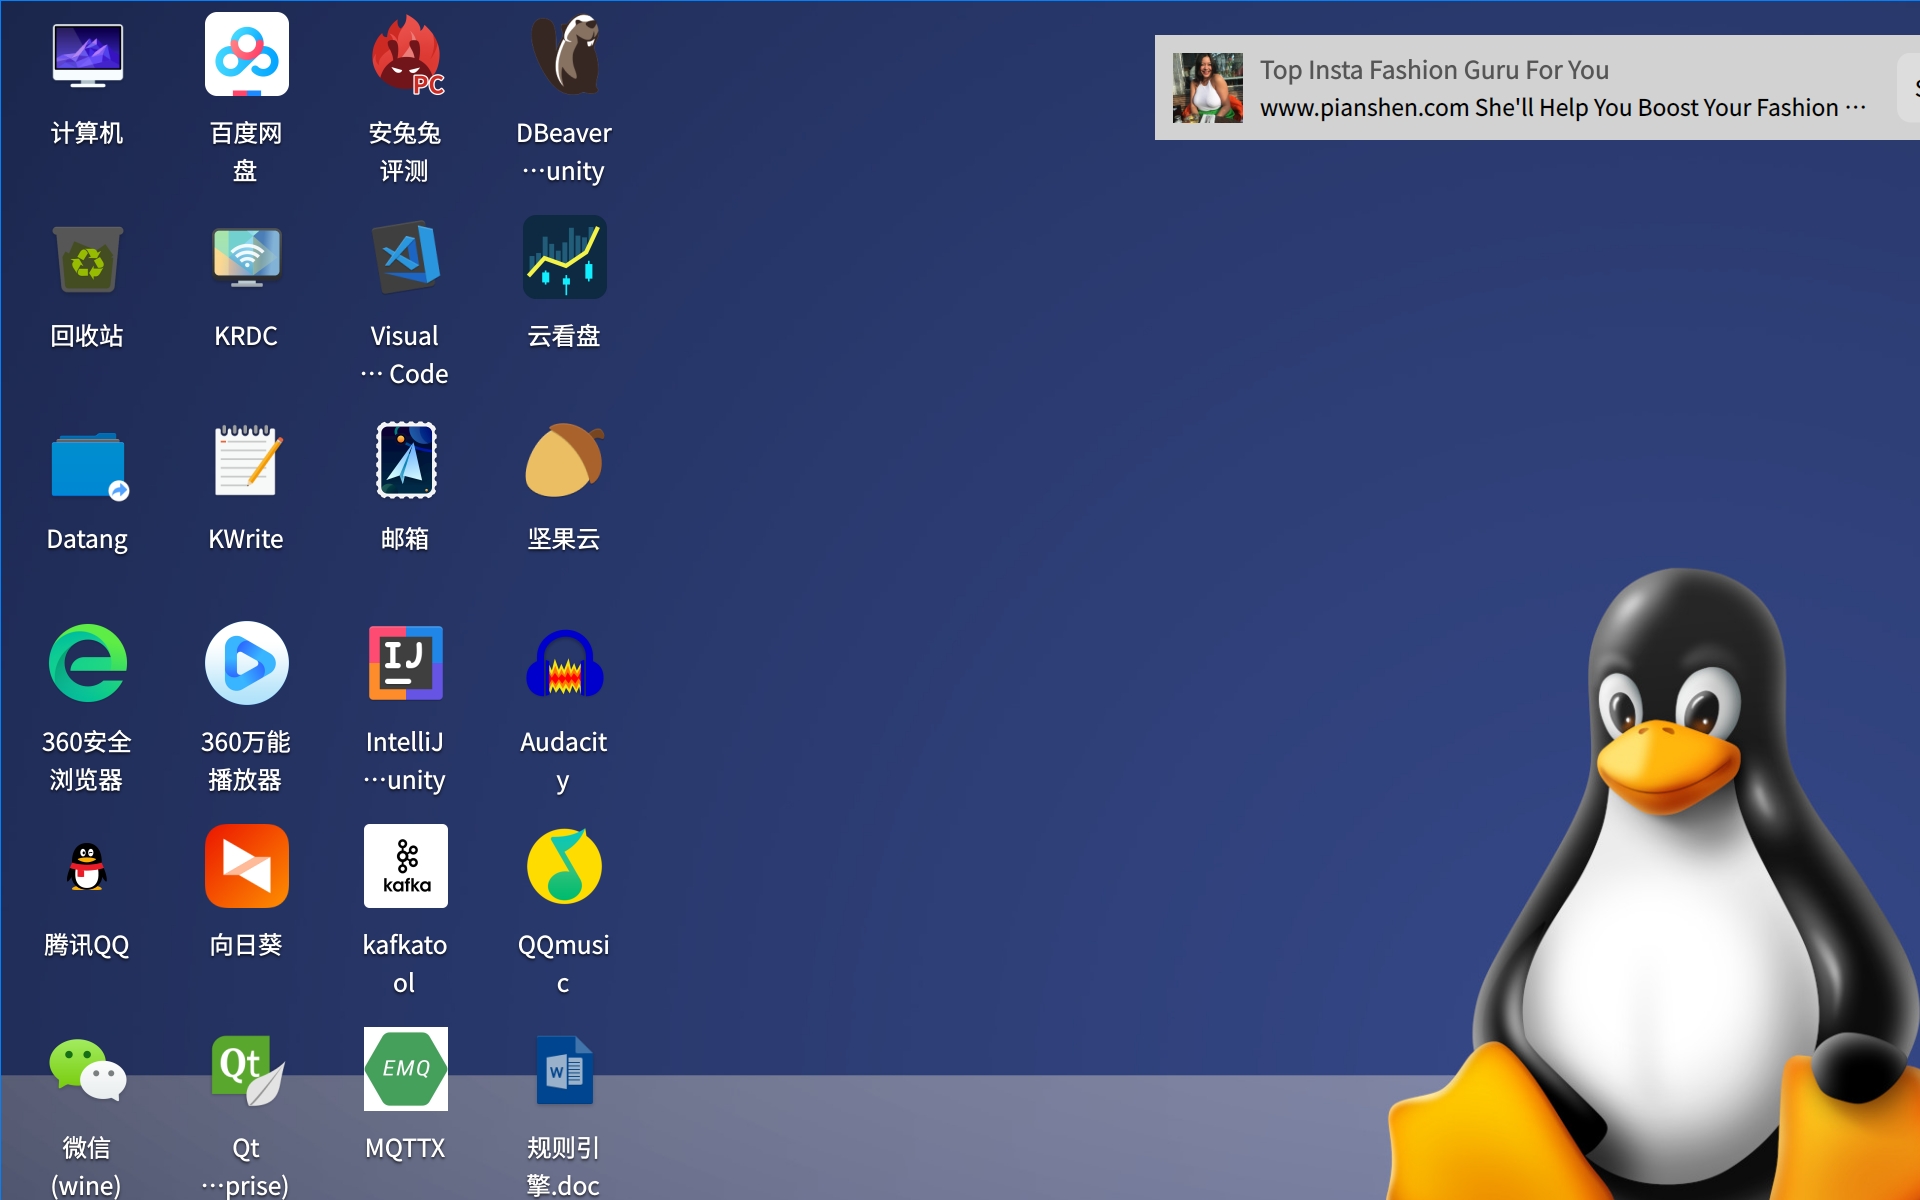1920x1200 pixels.
Task: Click the fashion guru ad thumbnail
Action: (1207, 88)
